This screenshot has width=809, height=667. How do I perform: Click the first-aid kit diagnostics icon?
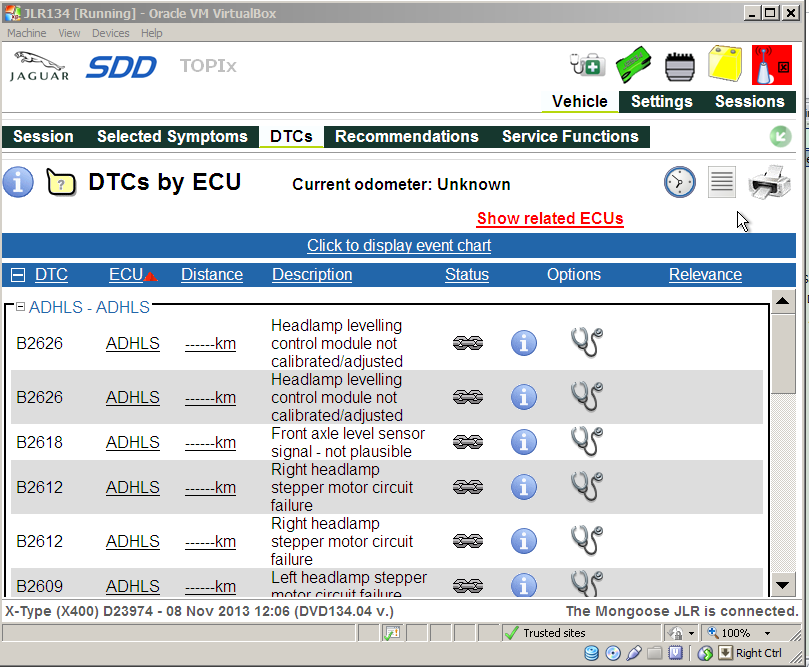point(586,66)
